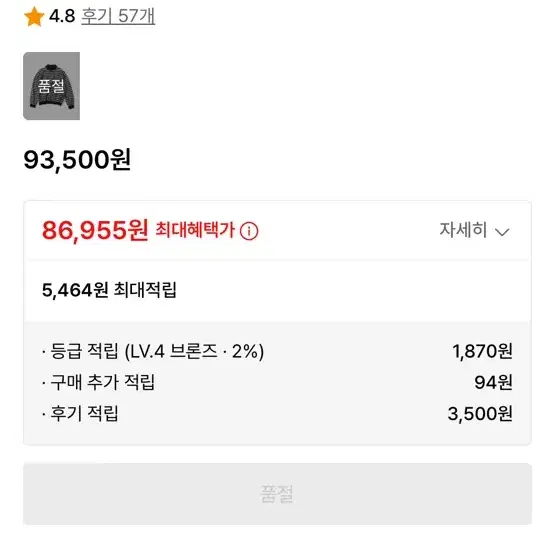Click the 4.8 rating score

pyautogui.click(x=62, y=16)
